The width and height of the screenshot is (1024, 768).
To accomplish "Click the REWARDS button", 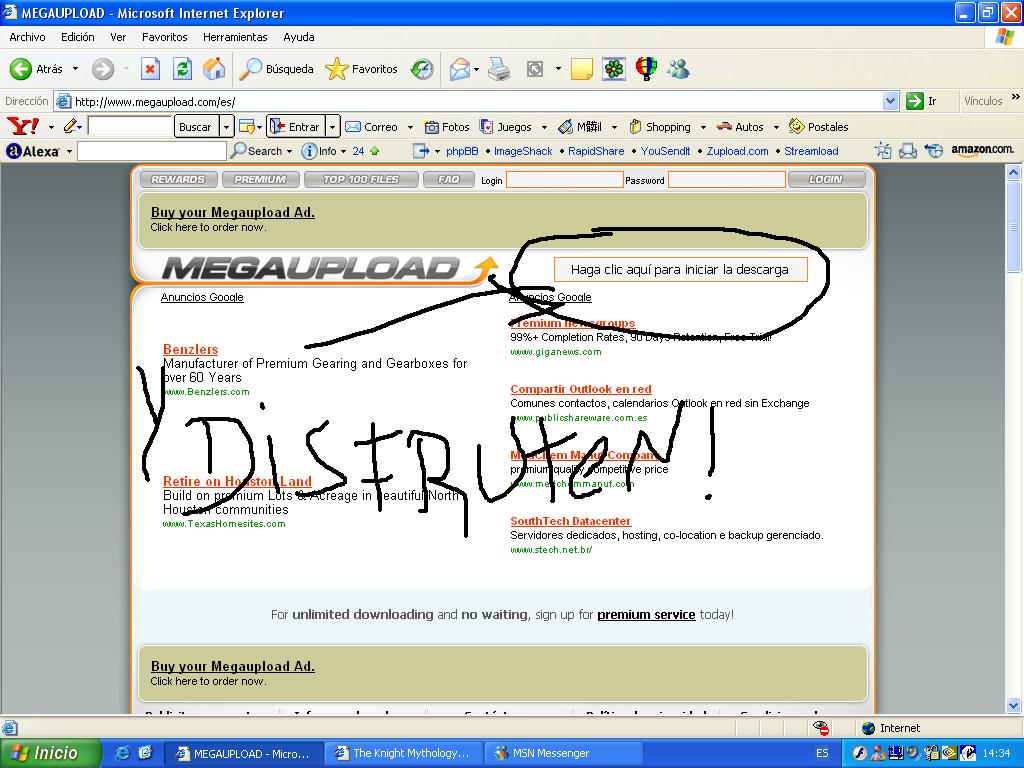I will (x=178, y=180).
